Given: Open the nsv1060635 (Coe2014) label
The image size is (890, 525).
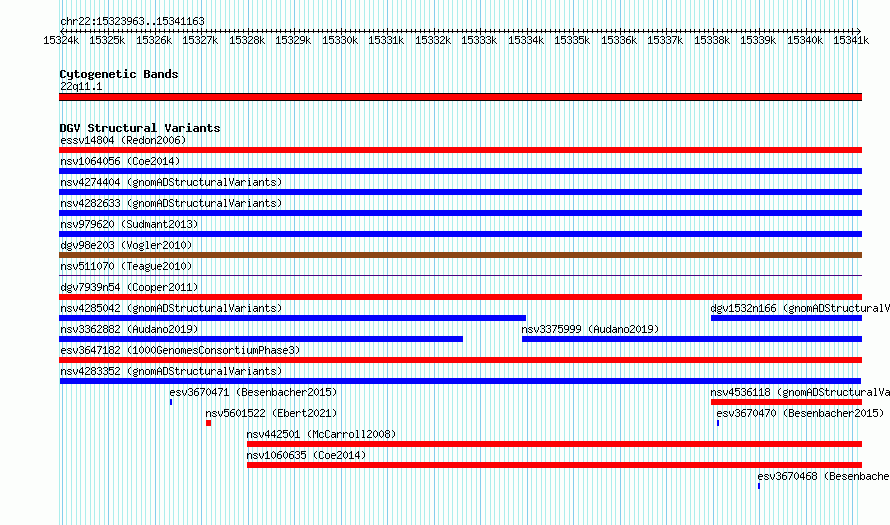Looking at the screenshot, I should (307, 455).
